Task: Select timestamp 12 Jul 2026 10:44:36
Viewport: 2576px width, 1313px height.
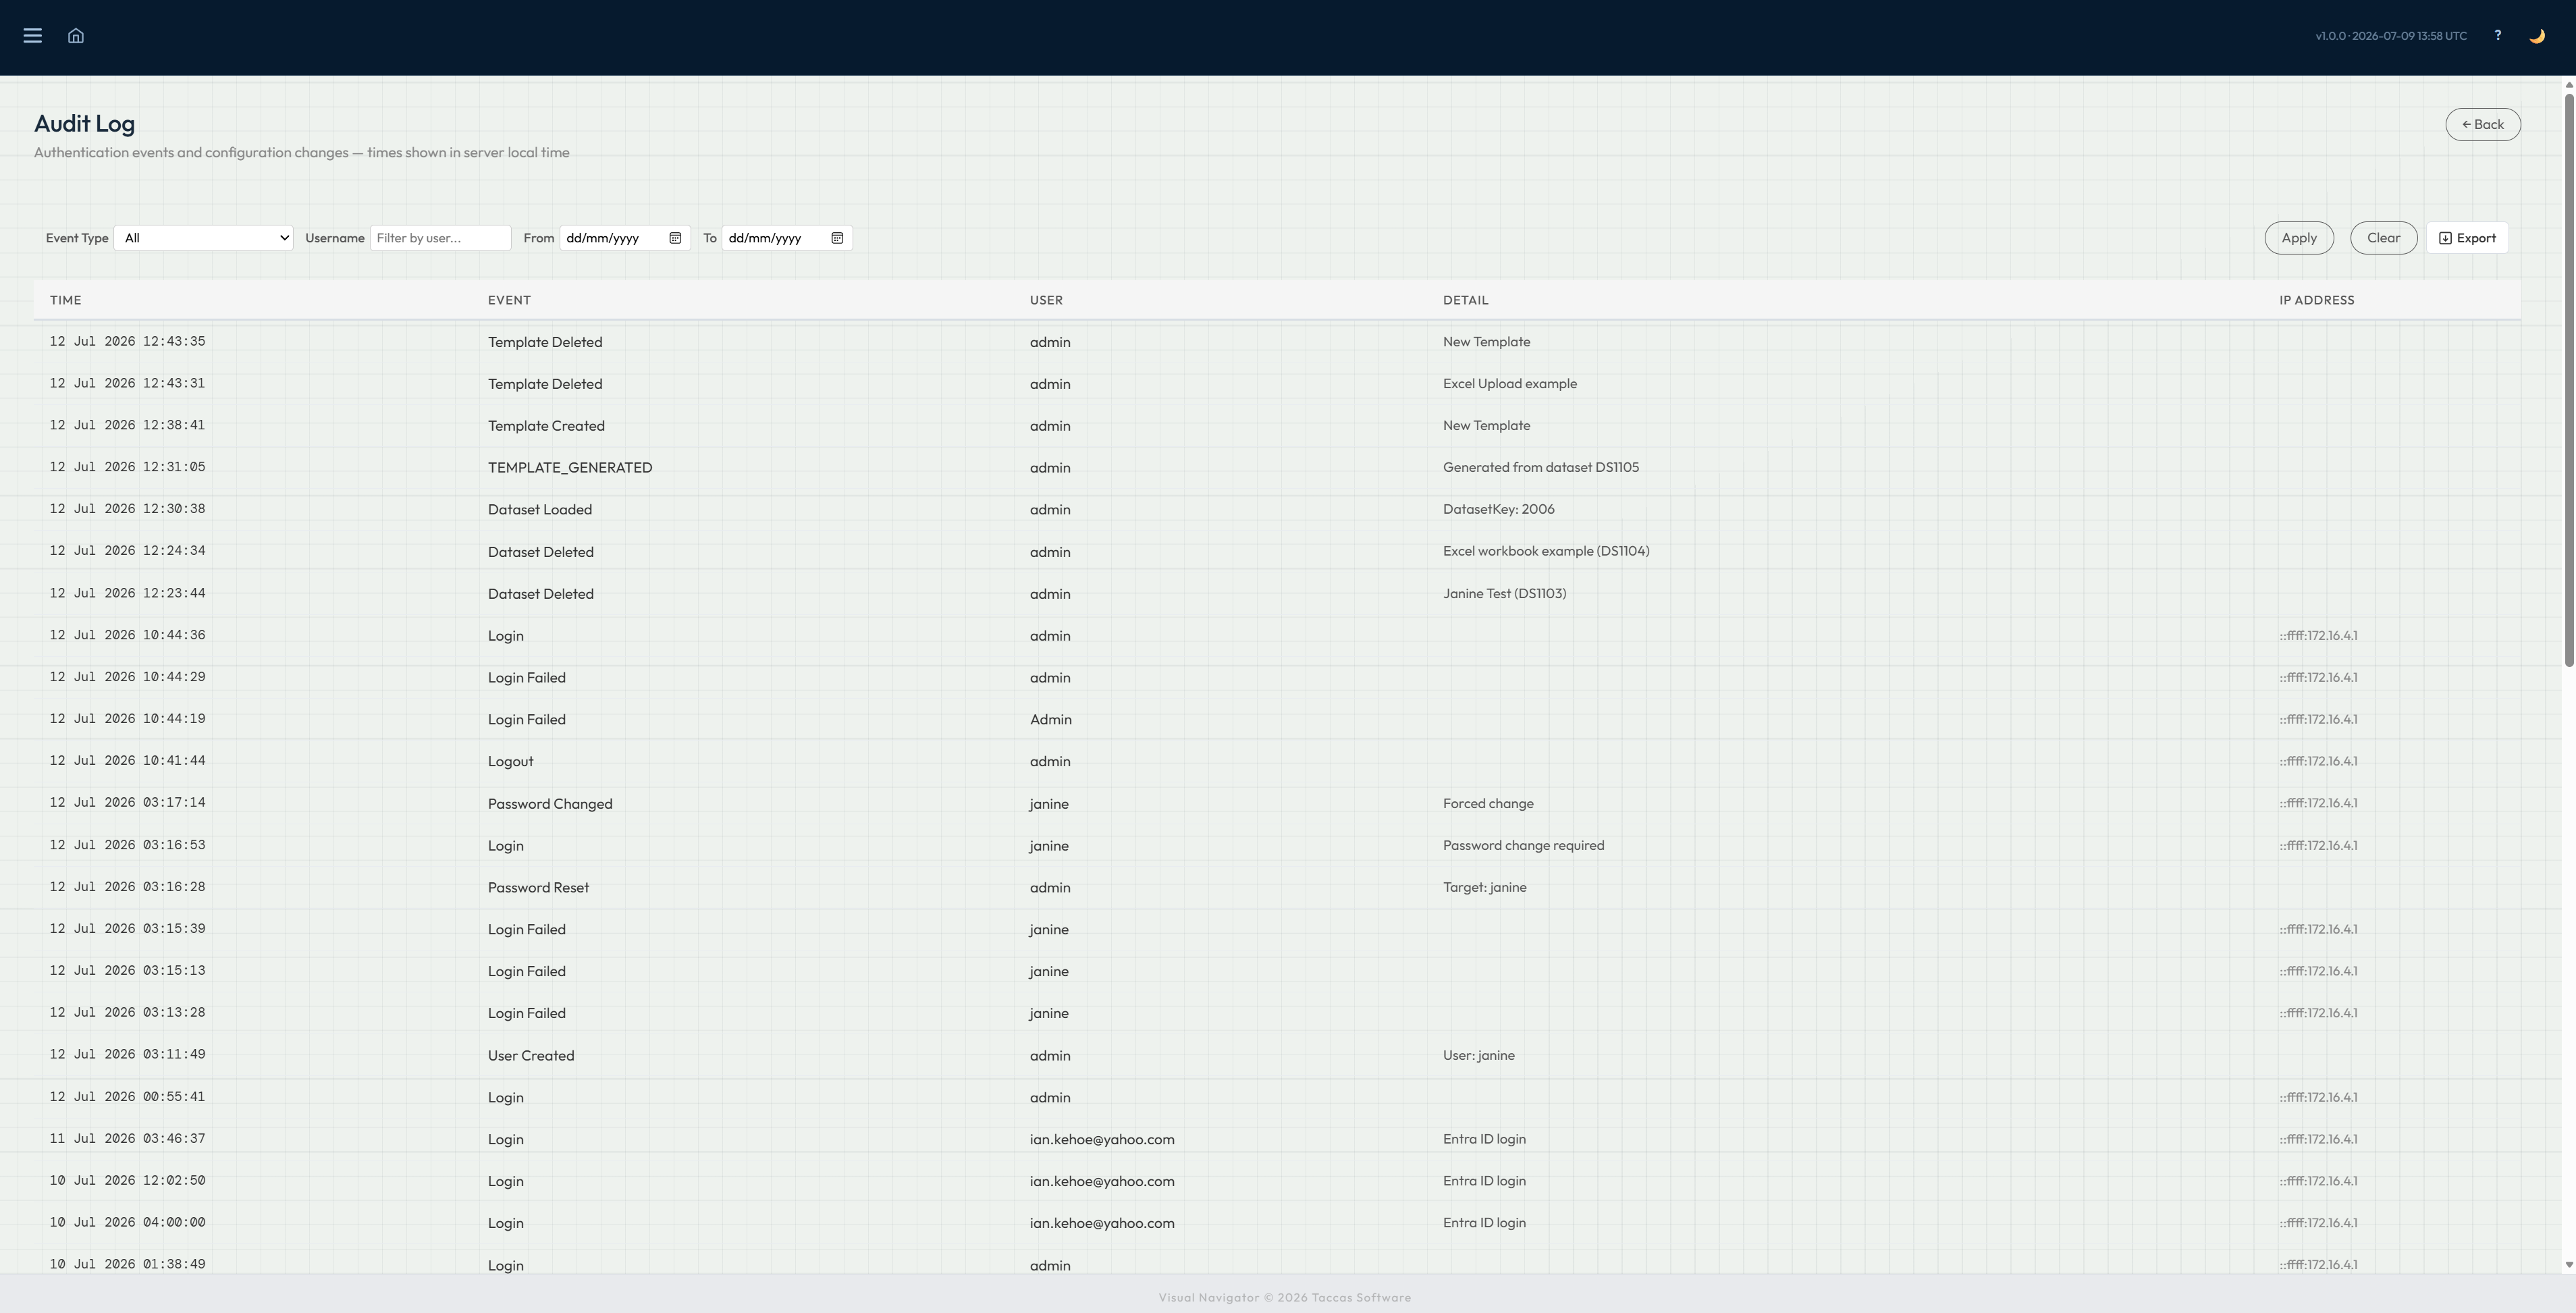Action: [x=127, y=635]
